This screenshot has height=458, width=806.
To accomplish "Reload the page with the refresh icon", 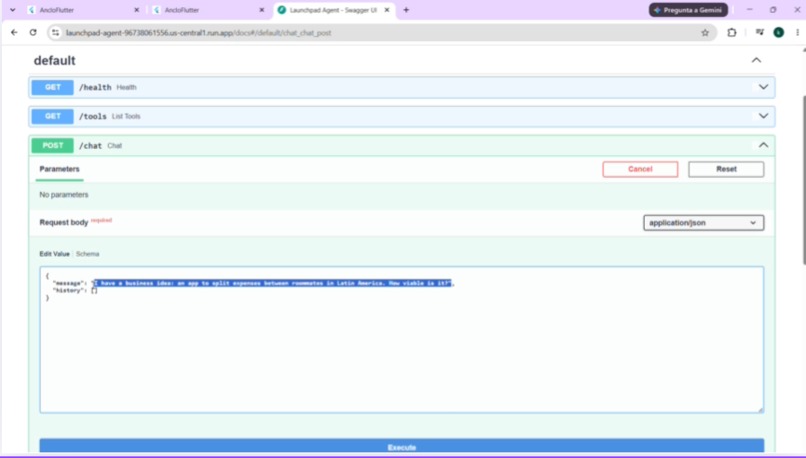I will (33, 32).
